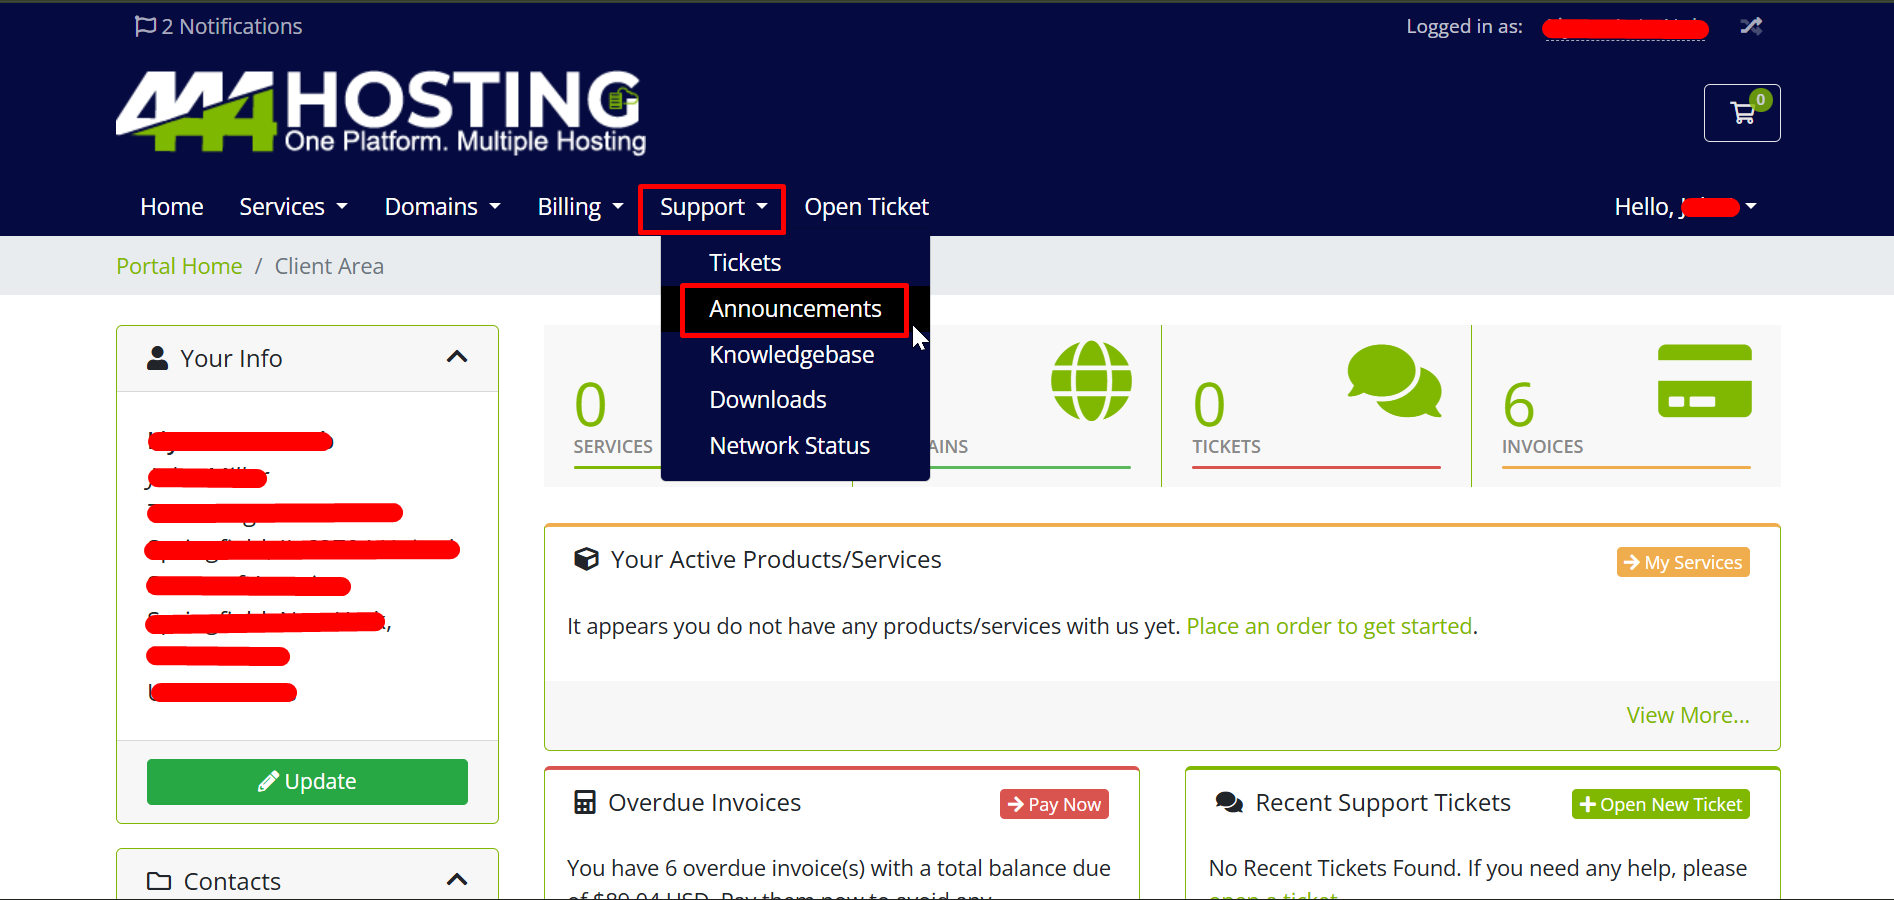Click the green globe domains icon
Image resolution: width=1894 pixels, height=900 pixels.
click(1091, 381)
